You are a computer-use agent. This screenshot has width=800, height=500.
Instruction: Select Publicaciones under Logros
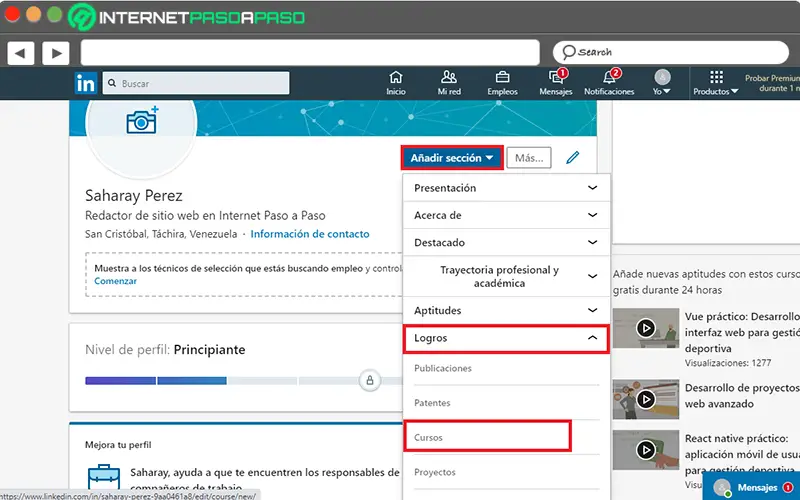click(443, 368)
